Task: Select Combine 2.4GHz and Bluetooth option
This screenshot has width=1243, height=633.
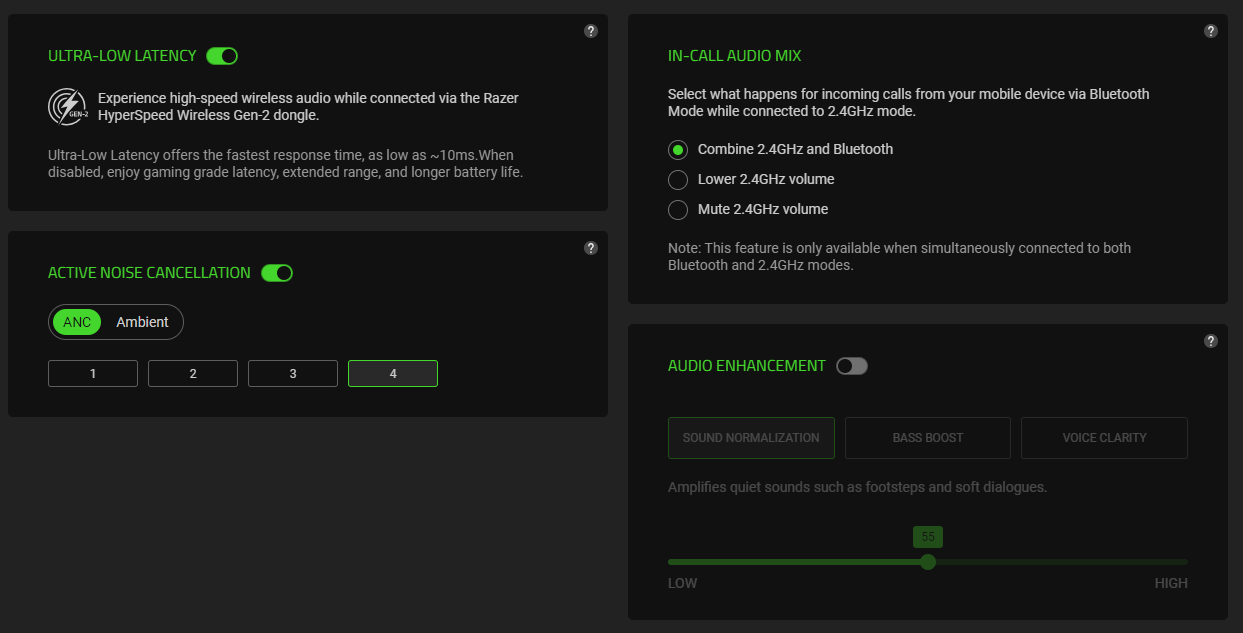Action: (678, 150)
